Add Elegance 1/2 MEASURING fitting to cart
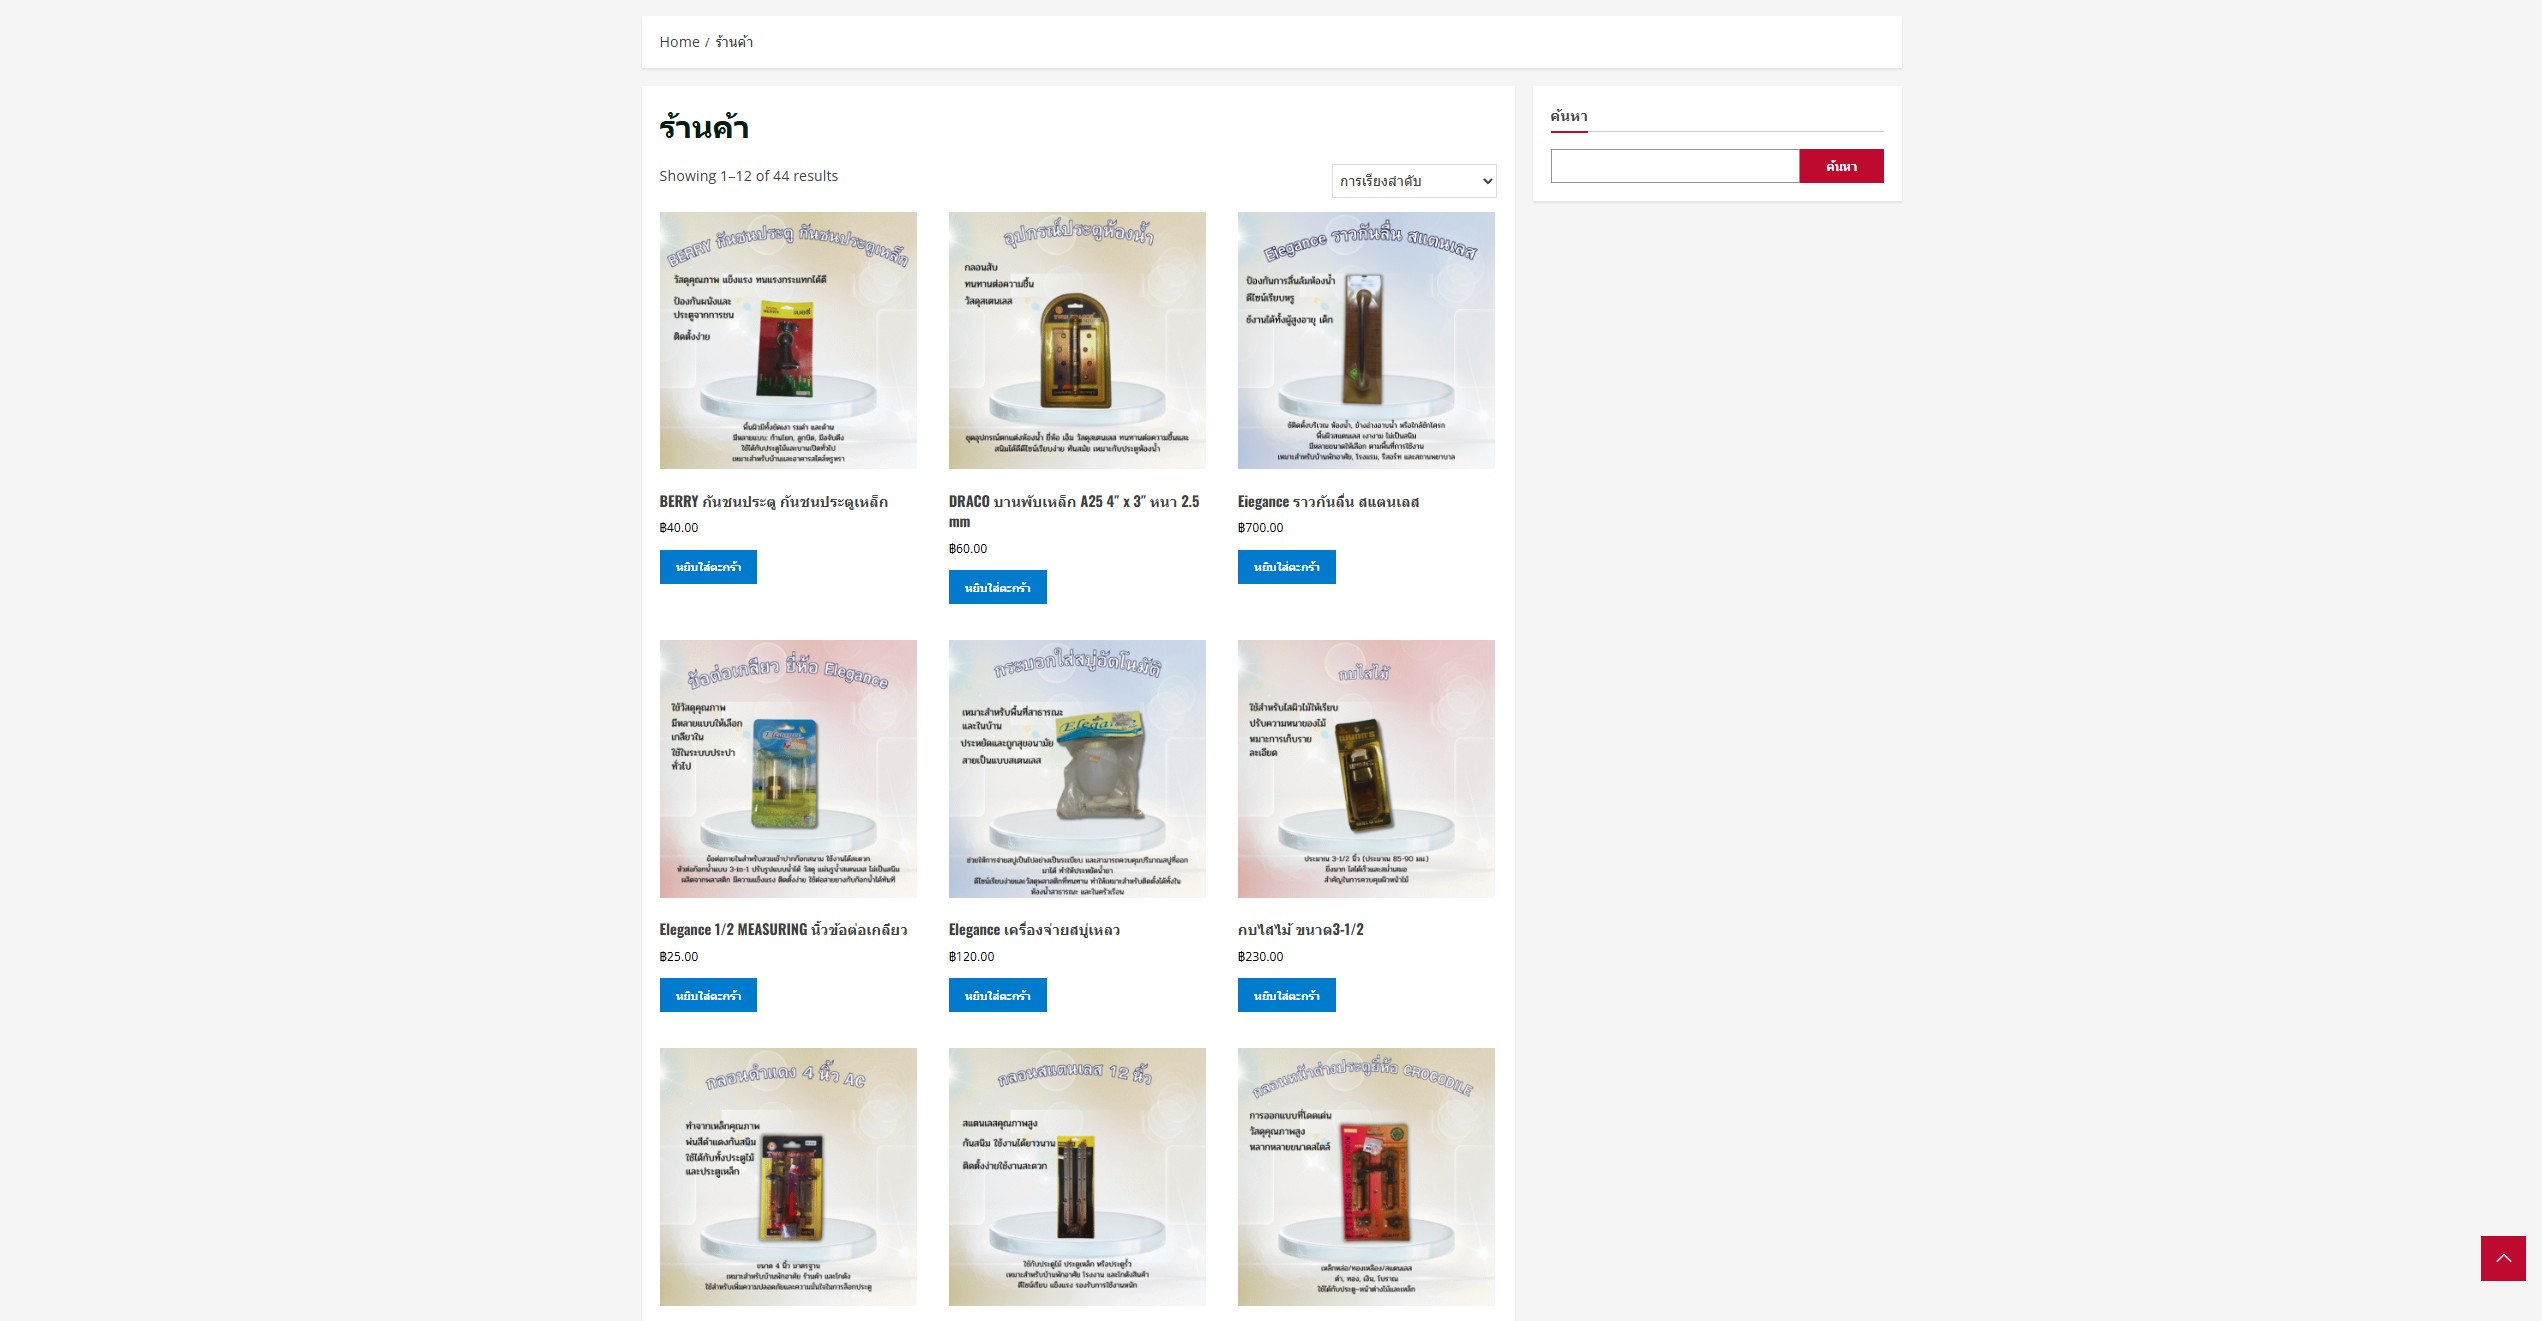2542x1321 pixels. pos(708,996)
